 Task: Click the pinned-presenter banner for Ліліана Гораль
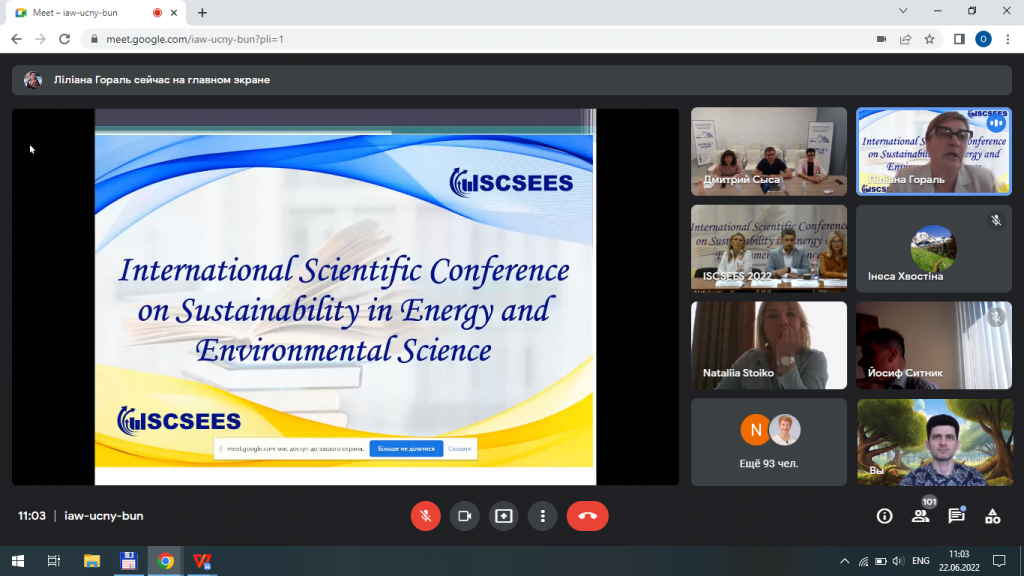point(512,80)
